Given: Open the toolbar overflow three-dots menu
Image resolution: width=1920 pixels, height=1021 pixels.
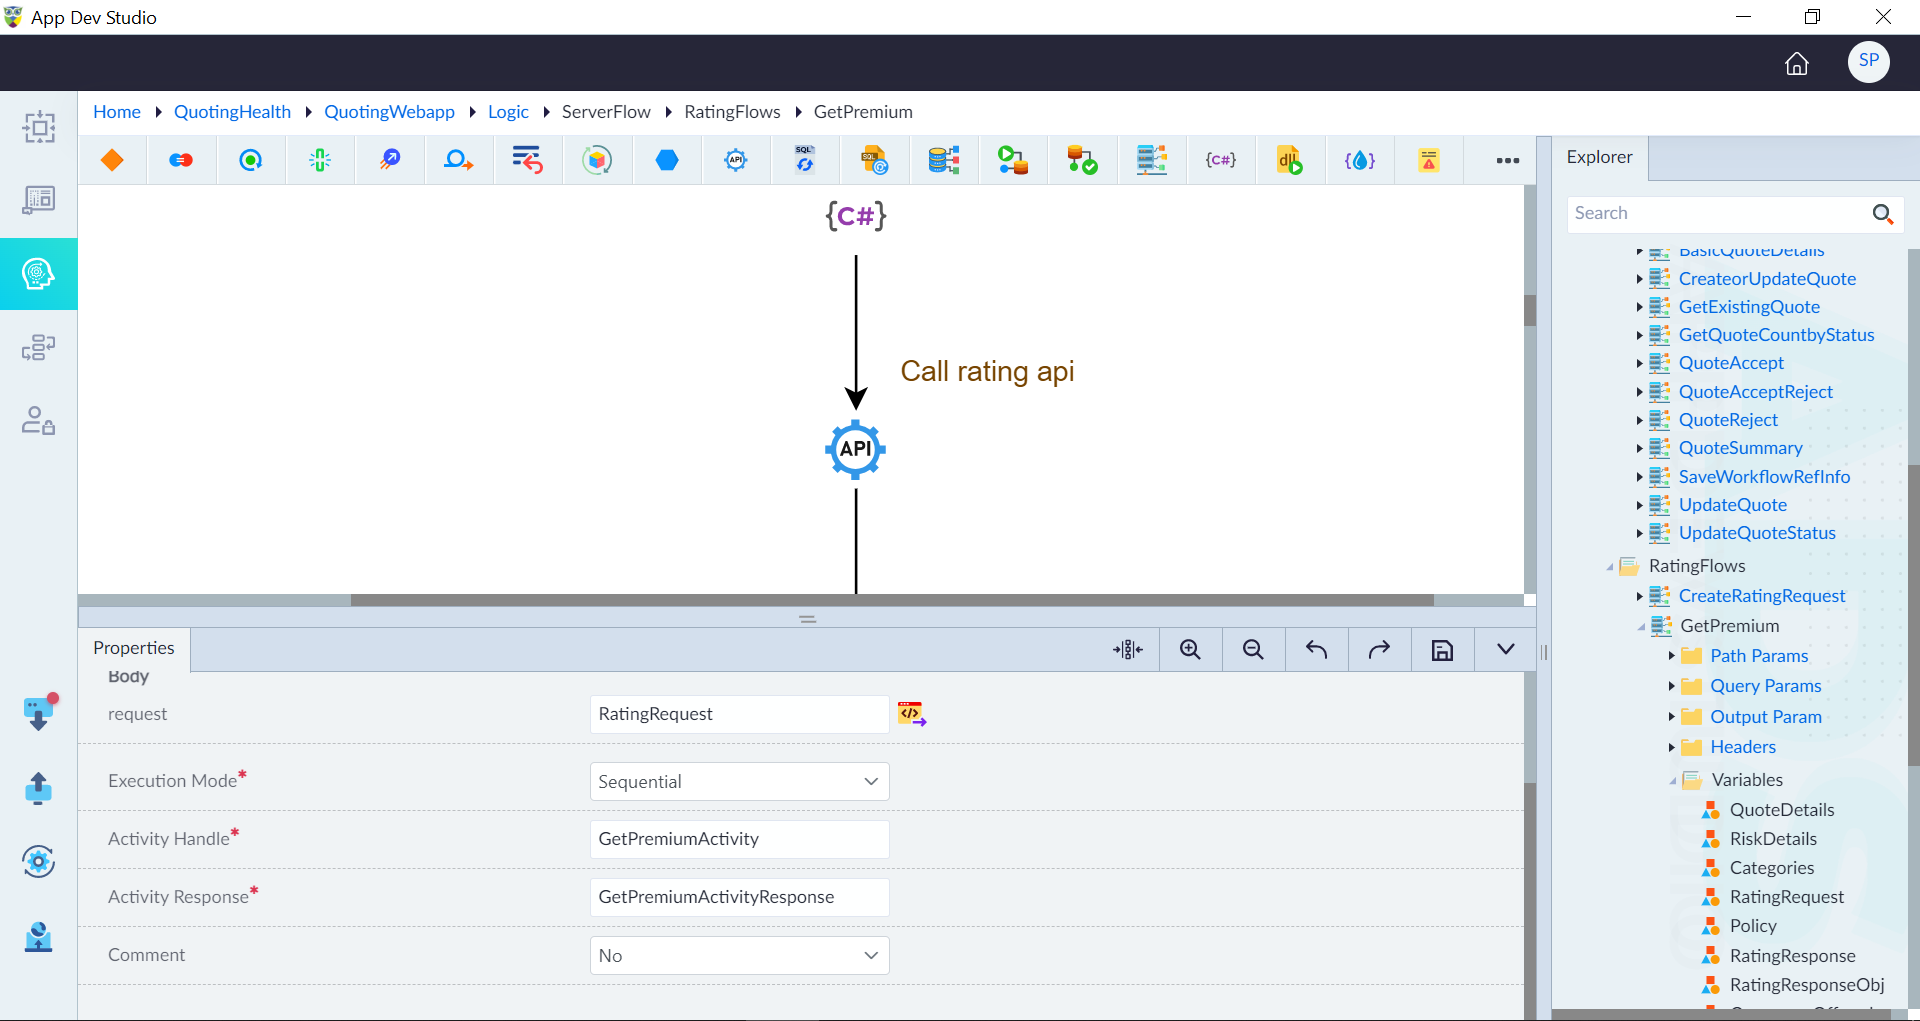Looking at the screenshot, I should (1508, 160).
